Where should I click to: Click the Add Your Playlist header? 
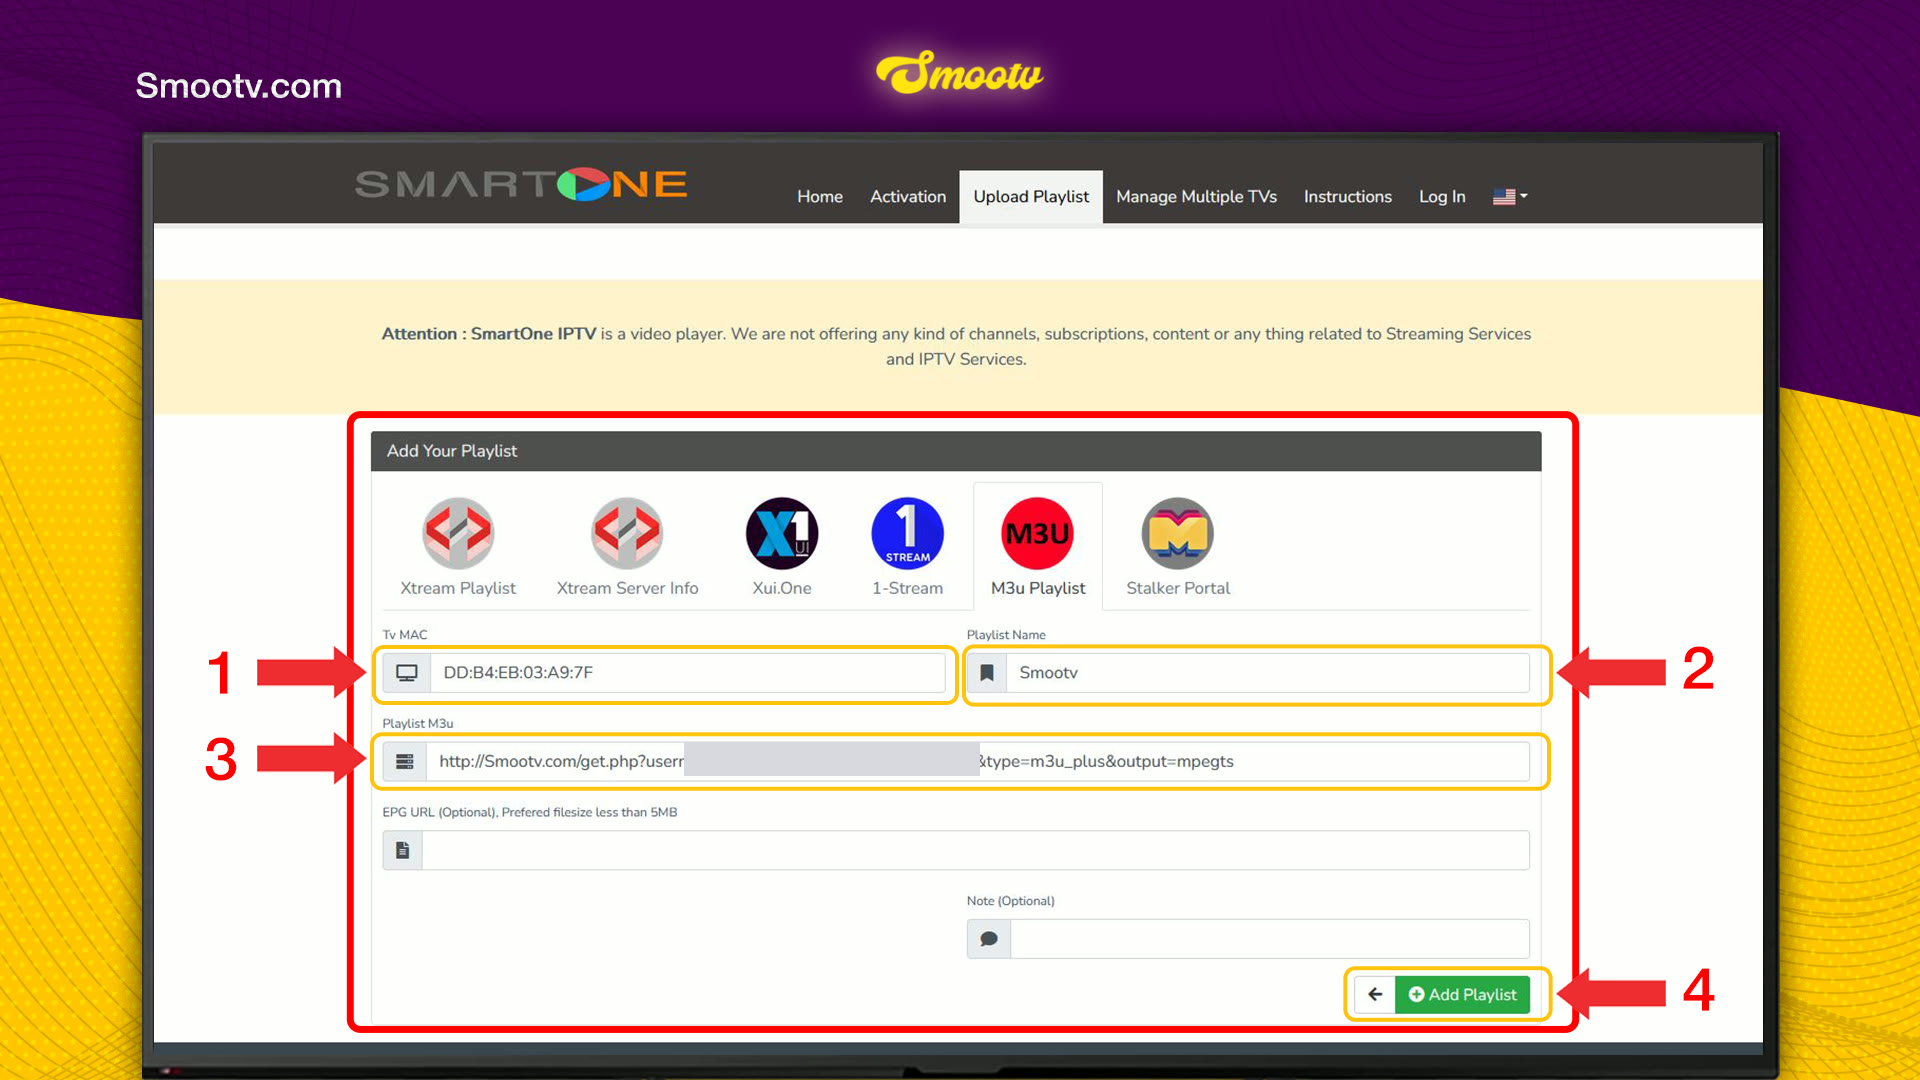pyautogui.click(x=956, y=451)
